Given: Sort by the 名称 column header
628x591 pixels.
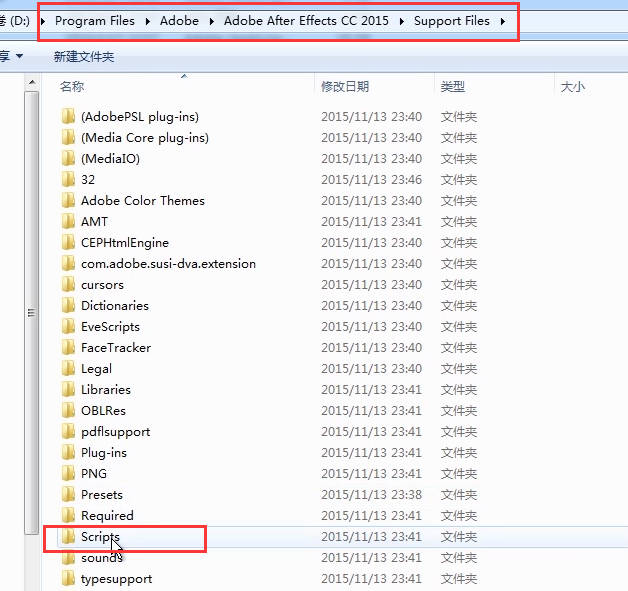Looking at the screenshot, I should pos(72,86).
